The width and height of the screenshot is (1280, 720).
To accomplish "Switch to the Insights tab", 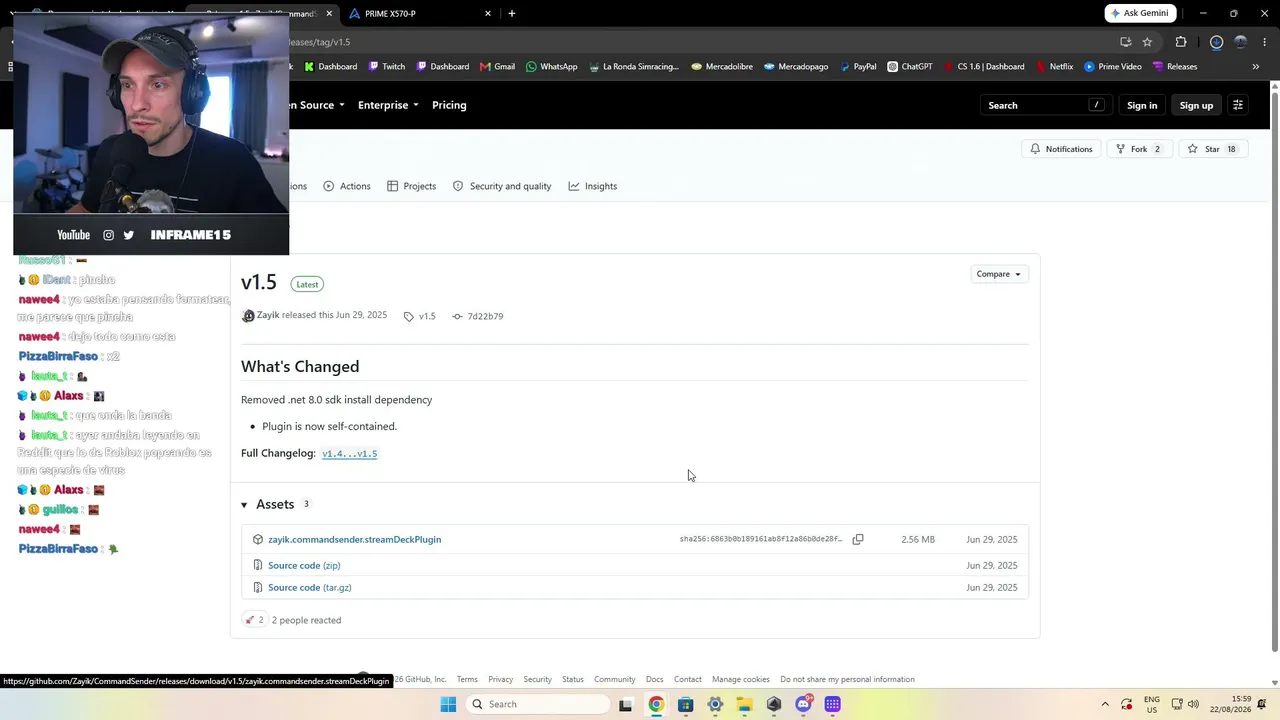I will (x=593, y=186).
